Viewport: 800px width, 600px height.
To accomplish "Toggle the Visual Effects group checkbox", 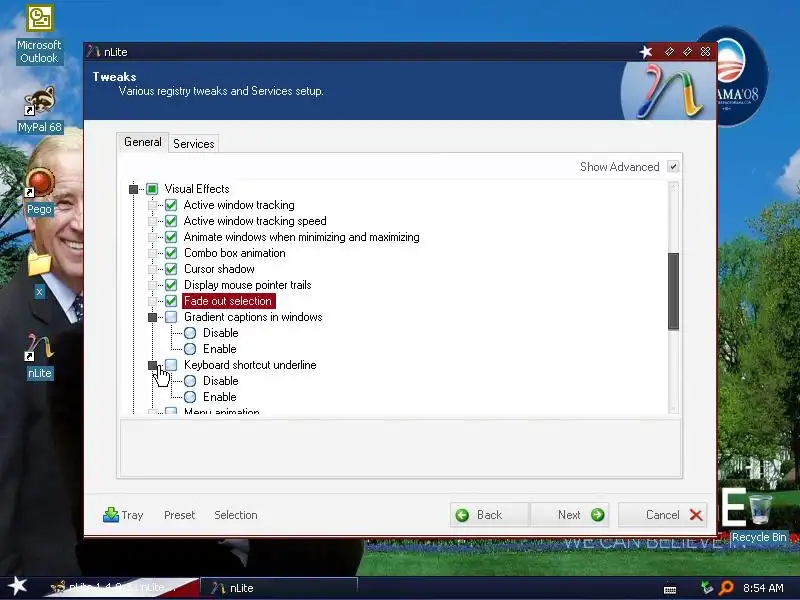I will (152, 189).
